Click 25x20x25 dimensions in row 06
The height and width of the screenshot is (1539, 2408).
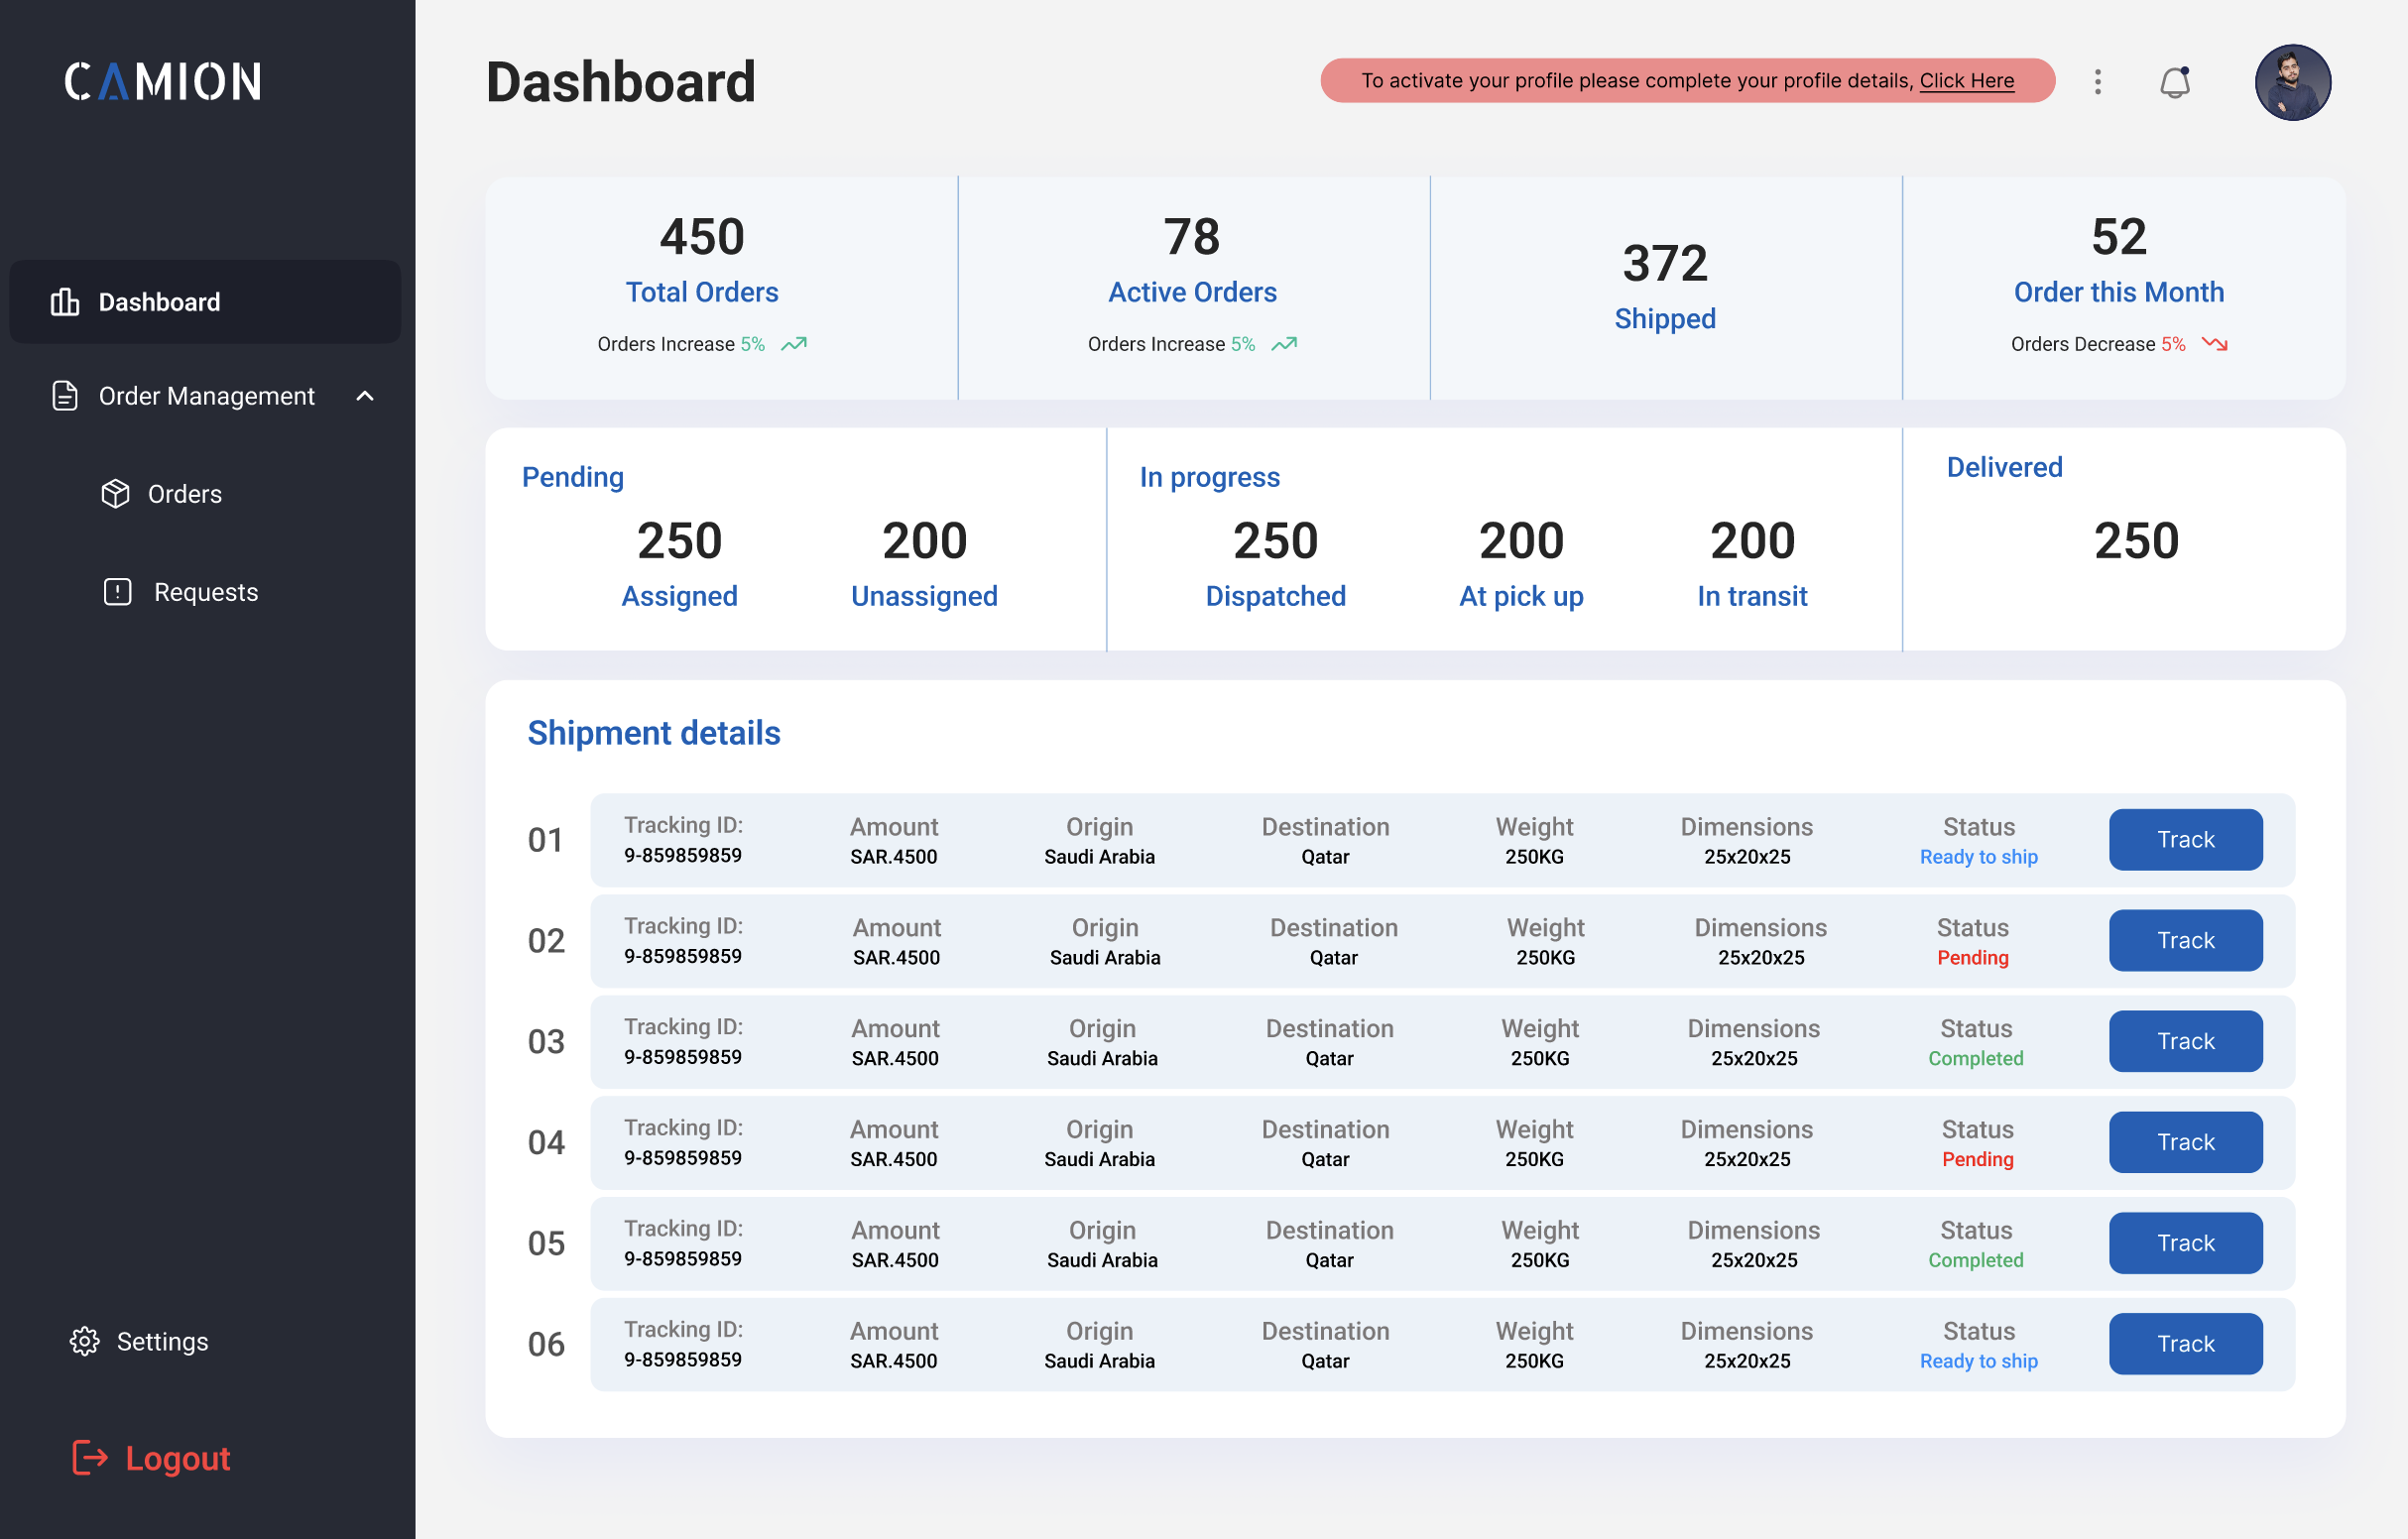click(1747, 1361)
